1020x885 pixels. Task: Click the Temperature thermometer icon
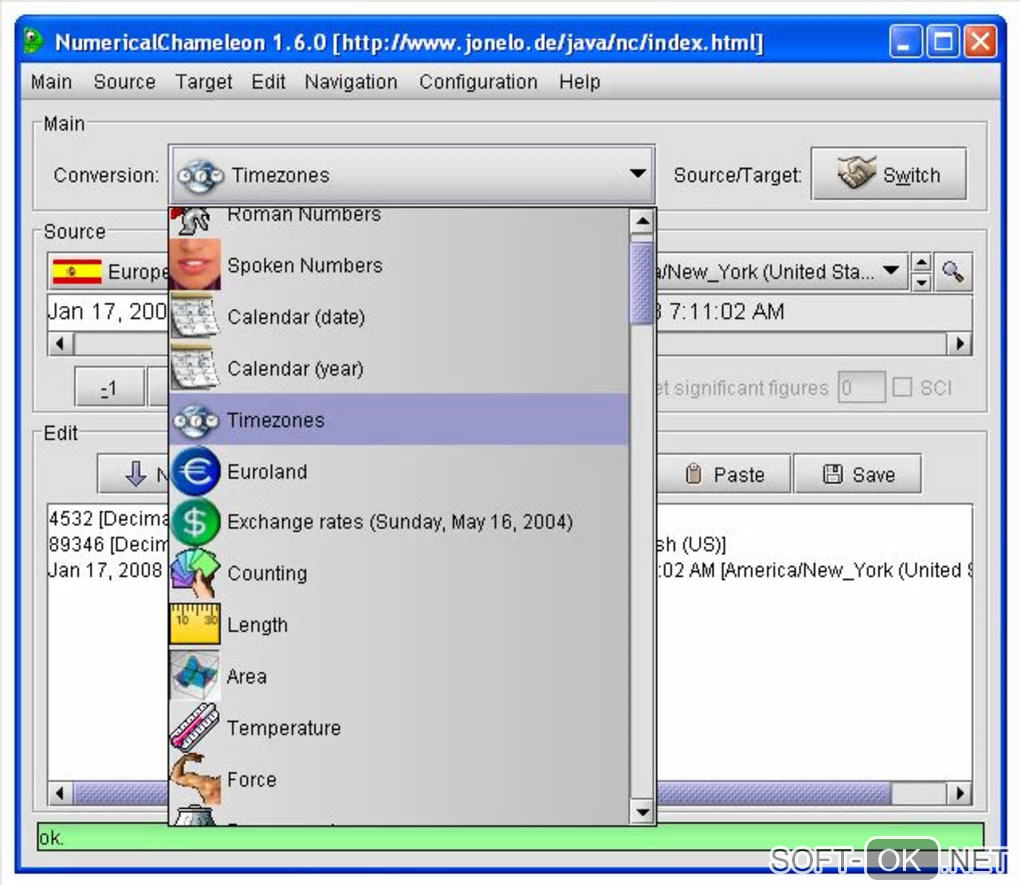[195, 727]
